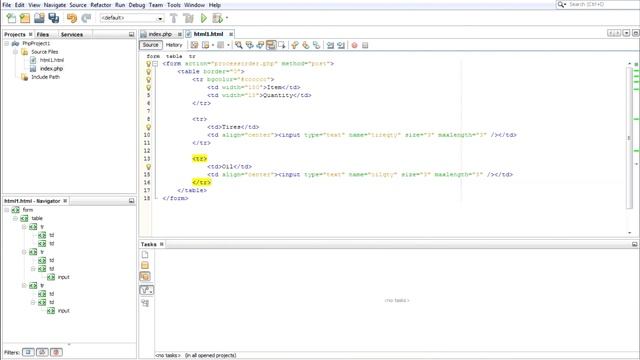Screen dimensions: 640x360
Task: Open the File menu
Action: 7,5
